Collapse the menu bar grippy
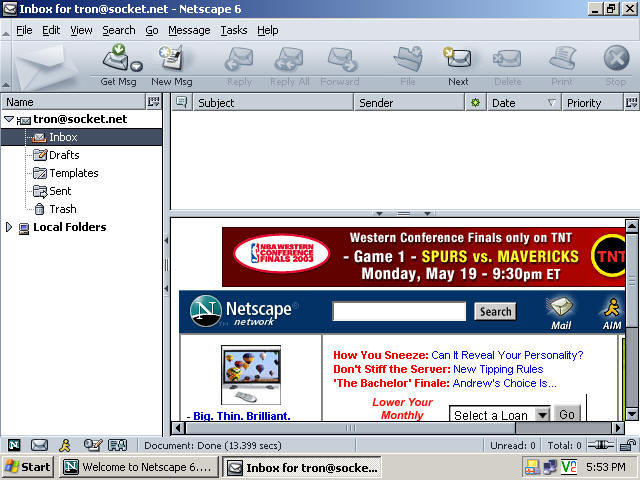Screen dimensions: 640x480 (6, 30)
